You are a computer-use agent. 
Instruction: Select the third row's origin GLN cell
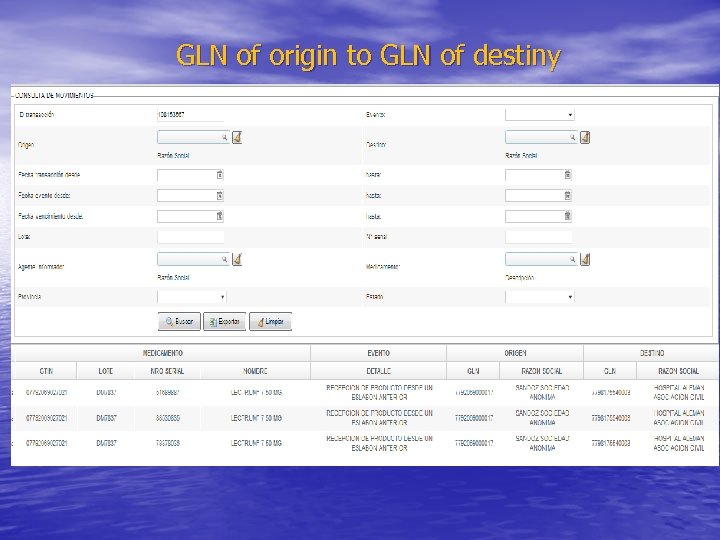[x=473, y=443]
